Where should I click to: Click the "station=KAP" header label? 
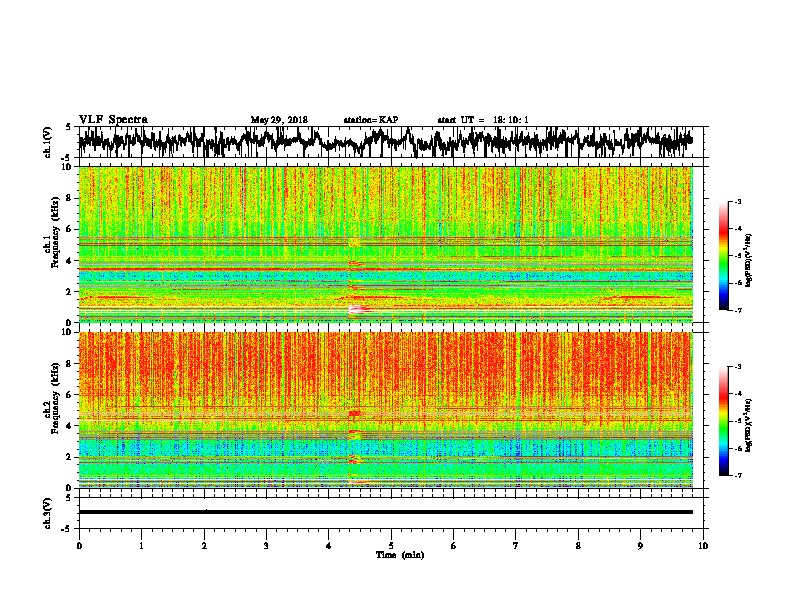(x=370, y=120)
